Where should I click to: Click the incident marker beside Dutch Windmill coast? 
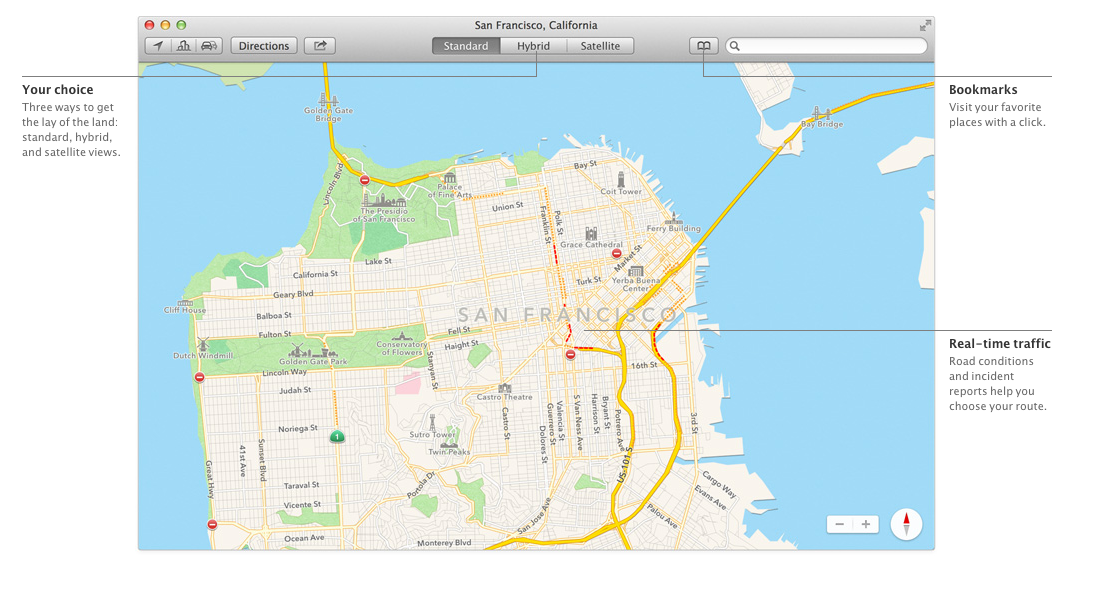click(200, 377)
